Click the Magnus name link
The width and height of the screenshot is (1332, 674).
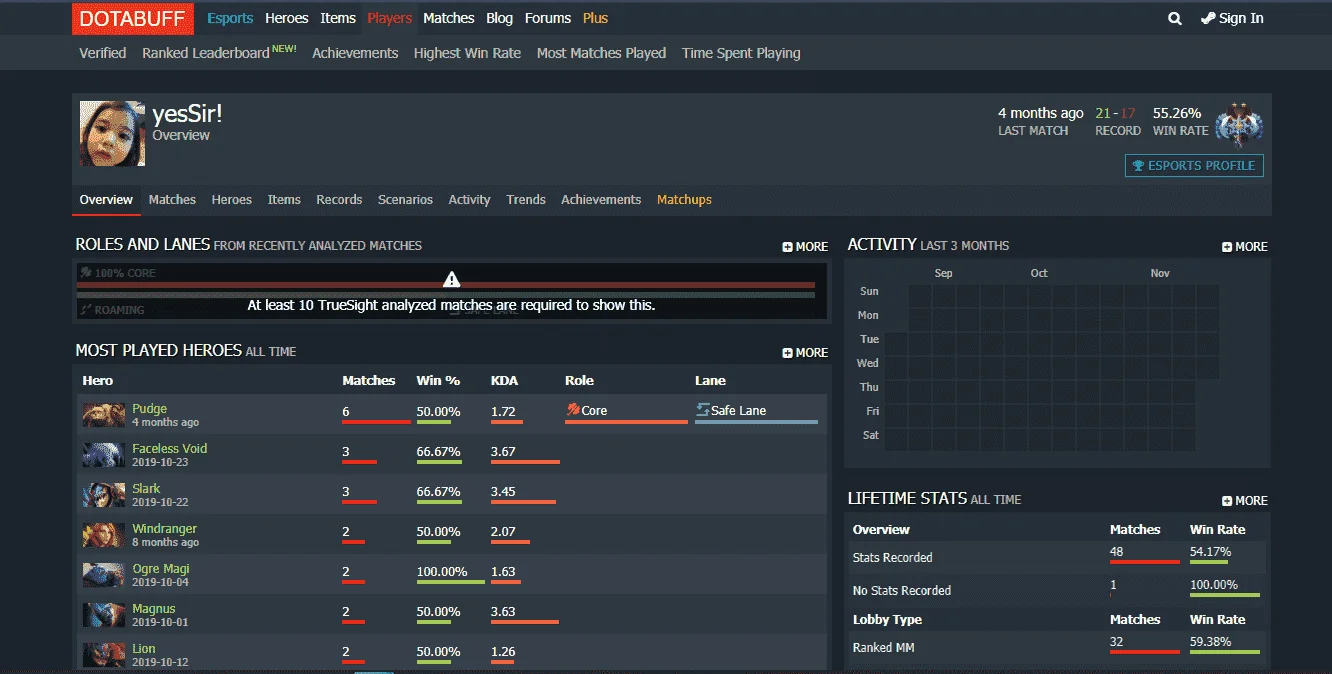[x=154, y=608]
